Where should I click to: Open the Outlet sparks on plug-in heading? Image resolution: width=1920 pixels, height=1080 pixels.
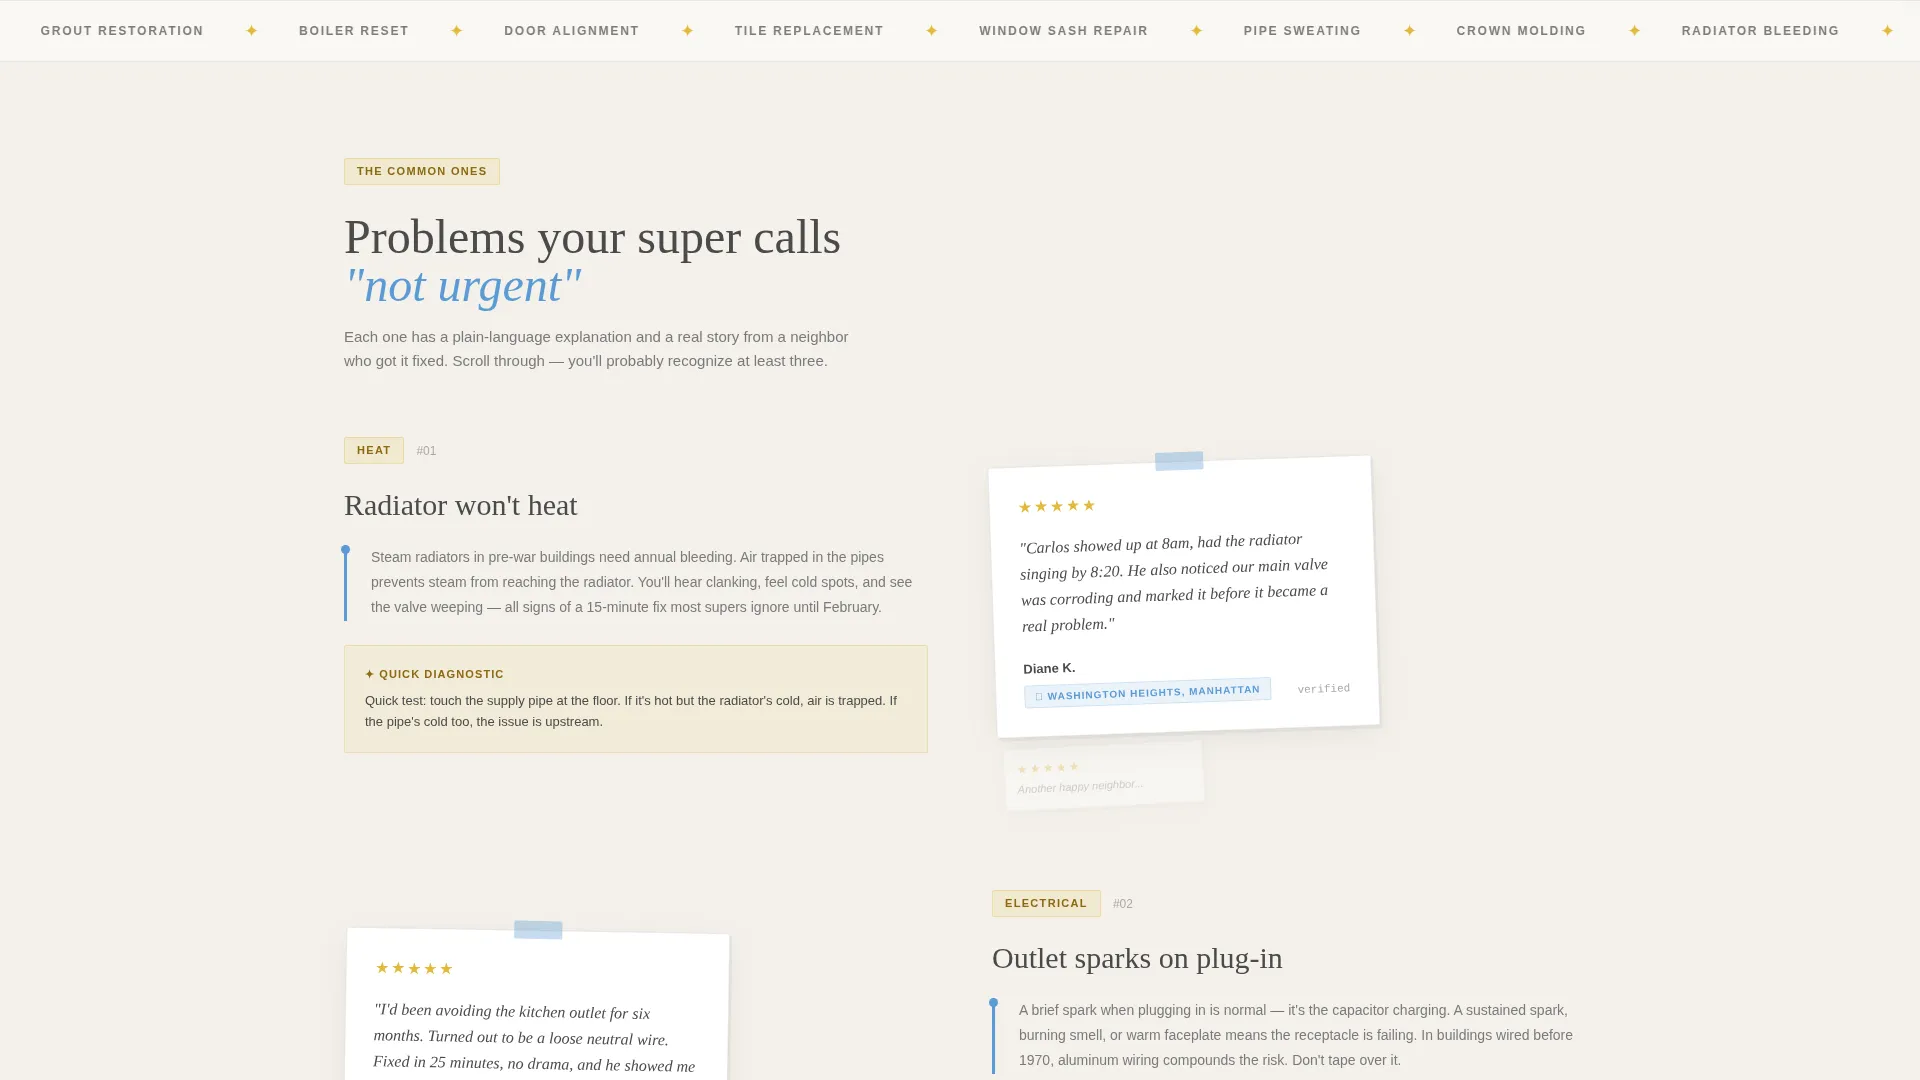click(1137, 959)
